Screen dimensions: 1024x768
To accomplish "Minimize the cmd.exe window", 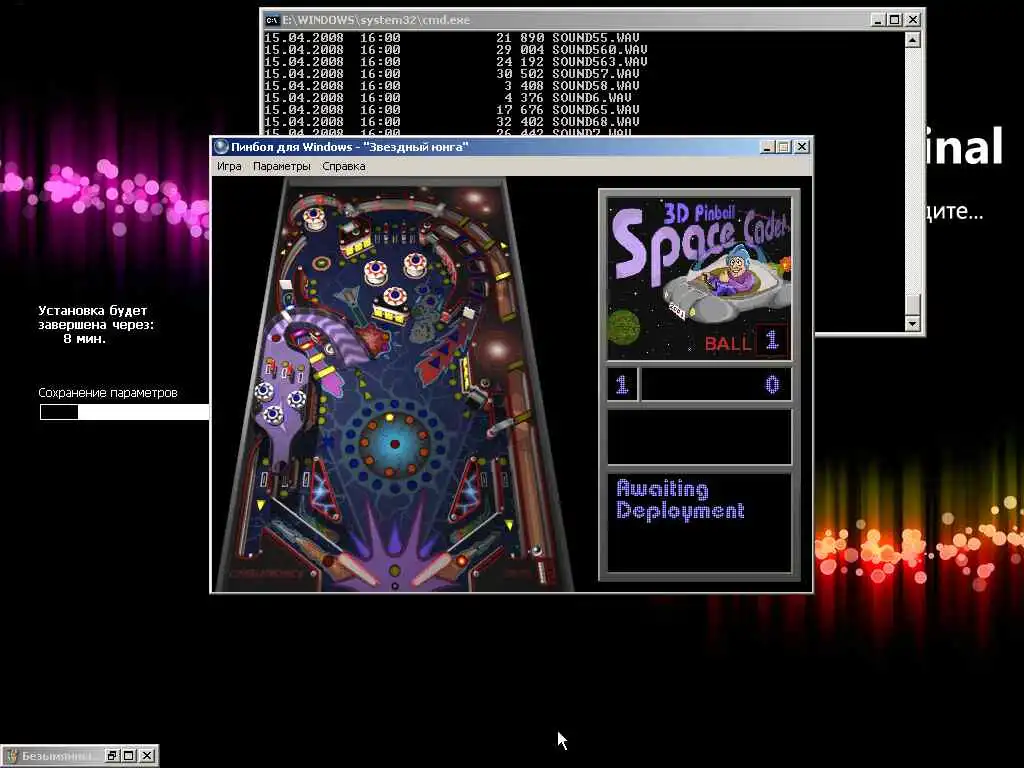I will pyautogui.click(x=878, y=20).
